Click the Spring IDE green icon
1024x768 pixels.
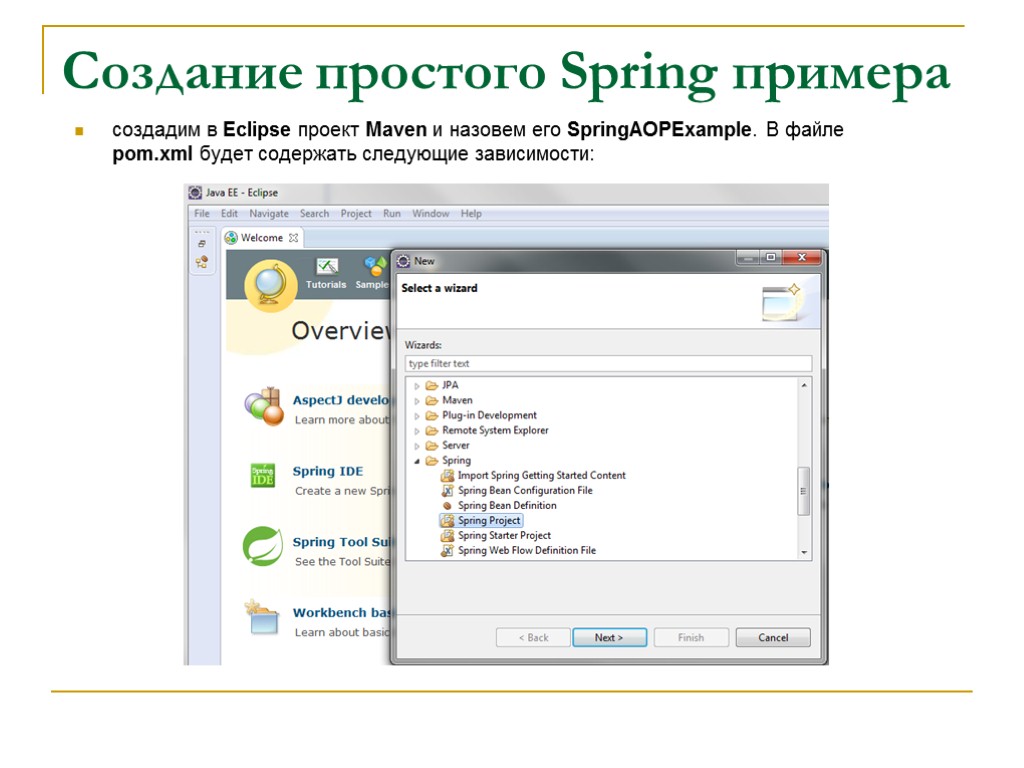(263, 475)
